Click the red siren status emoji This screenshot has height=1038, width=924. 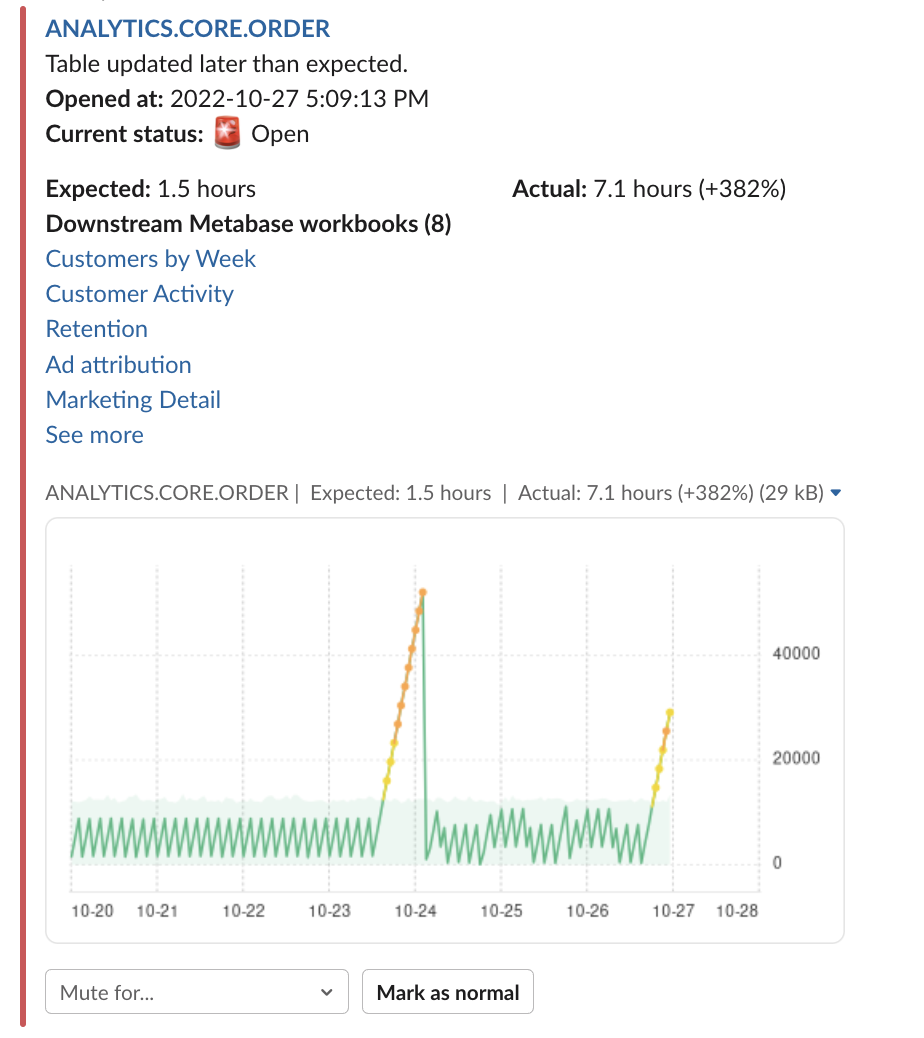pyautogui.click(x=227, y=133)
